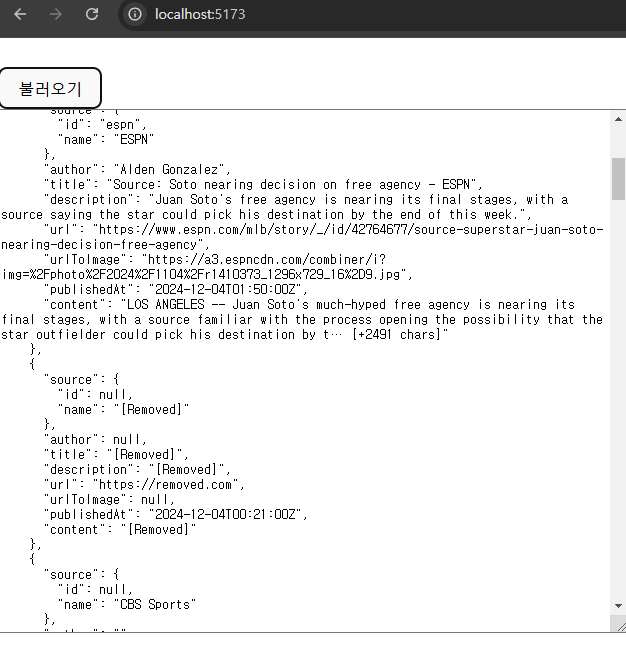Click the publishedAt 2024-12-04T01:50:00Z line

(176, 290)
